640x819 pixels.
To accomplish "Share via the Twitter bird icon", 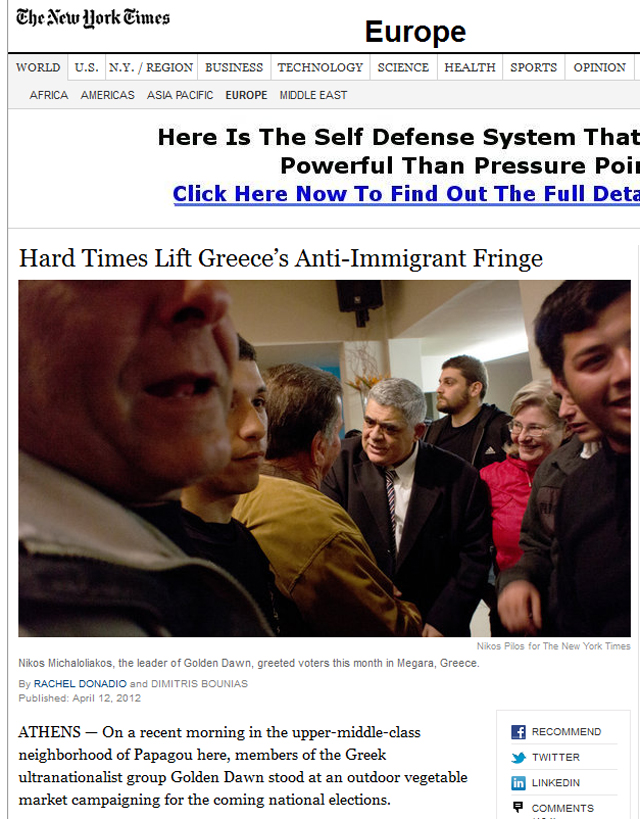I will point(518,757).
